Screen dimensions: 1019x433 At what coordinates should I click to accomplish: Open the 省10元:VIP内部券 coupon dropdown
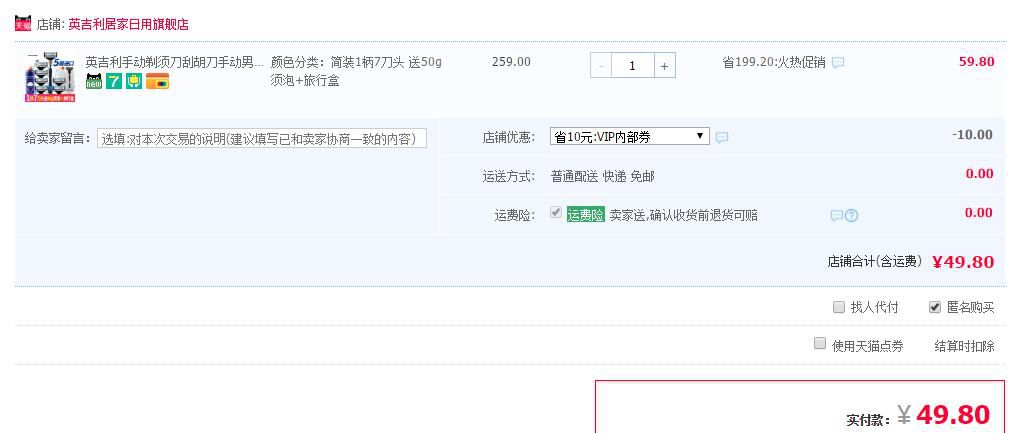point(630,137)
